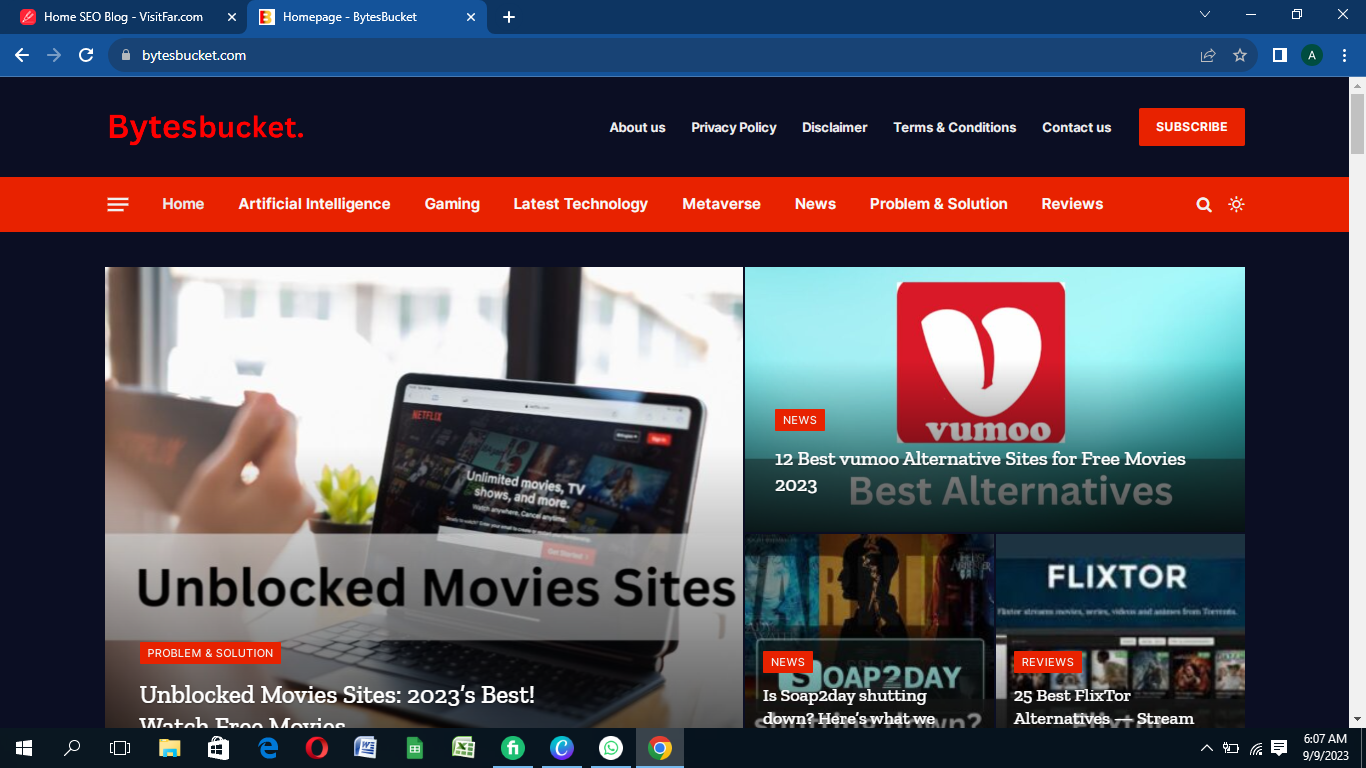The image size is (1366, 768).
Task: Open Microsoft Word from the taskbar
Action: (x=365, y=747)
